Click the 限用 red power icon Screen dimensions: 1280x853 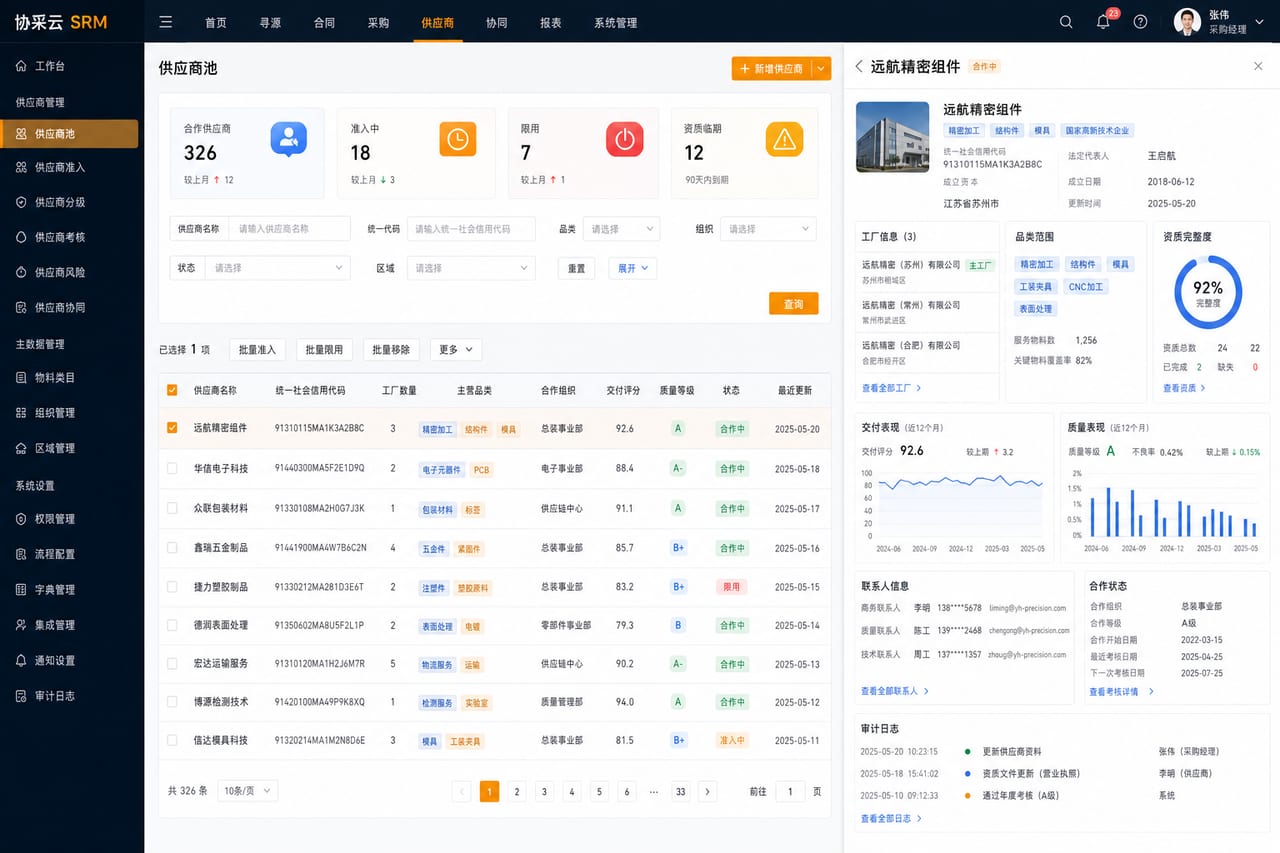pyautogui.click(x=624, y=139)
